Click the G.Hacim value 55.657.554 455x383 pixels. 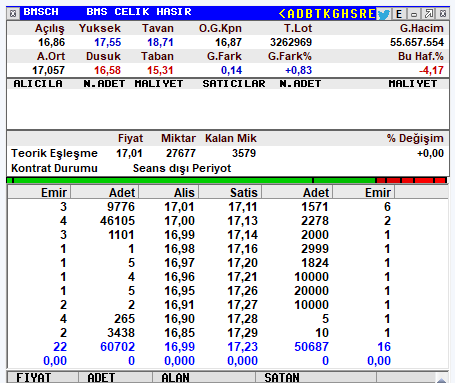coord(417,42)
